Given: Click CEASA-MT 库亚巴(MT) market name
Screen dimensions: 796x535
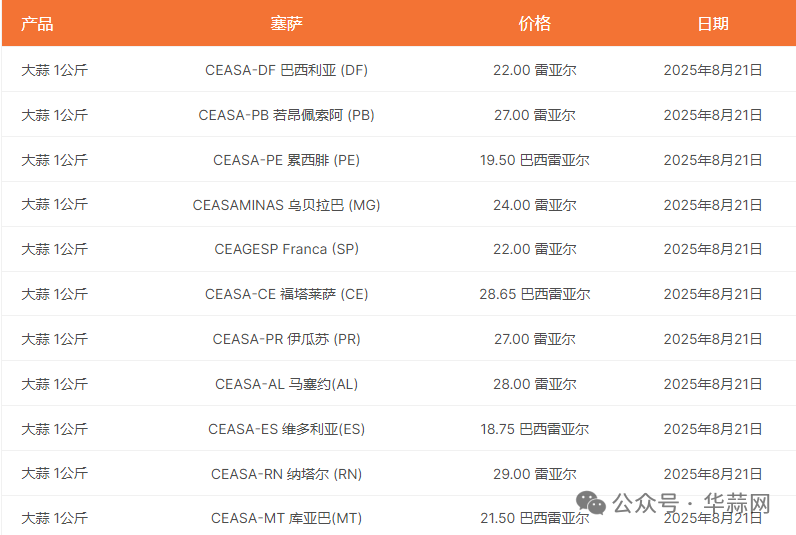Looking at the screenshot, I should 286,518.
